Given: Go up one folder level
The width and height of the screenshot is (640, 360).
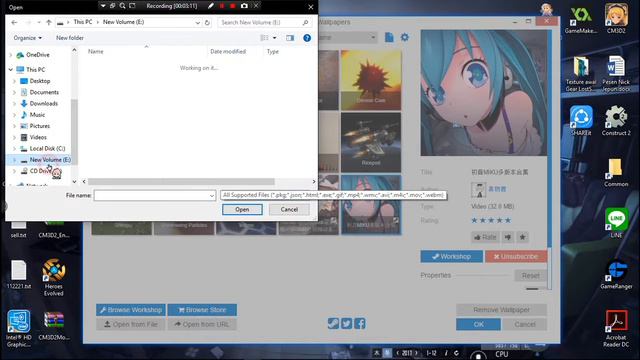Looking at the screenshot, I should point(49,22).
